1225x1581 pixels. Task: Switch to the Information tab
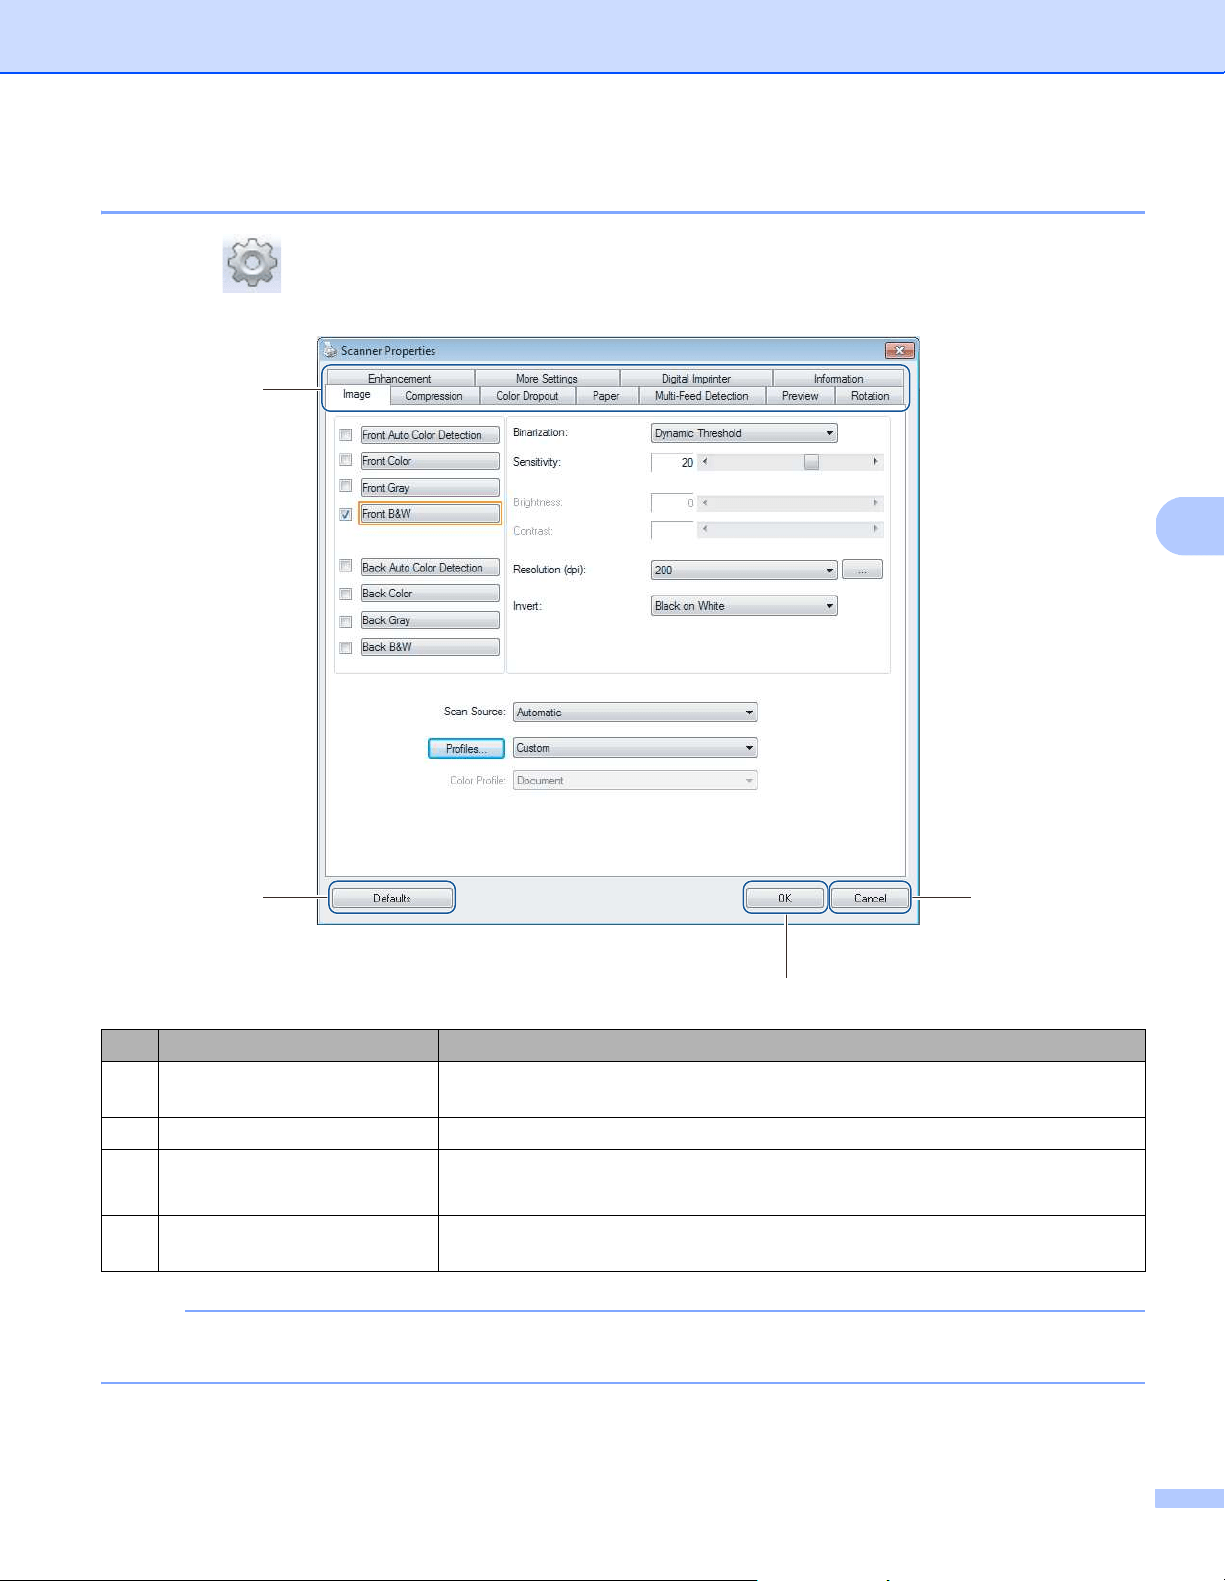click(838, 379)
